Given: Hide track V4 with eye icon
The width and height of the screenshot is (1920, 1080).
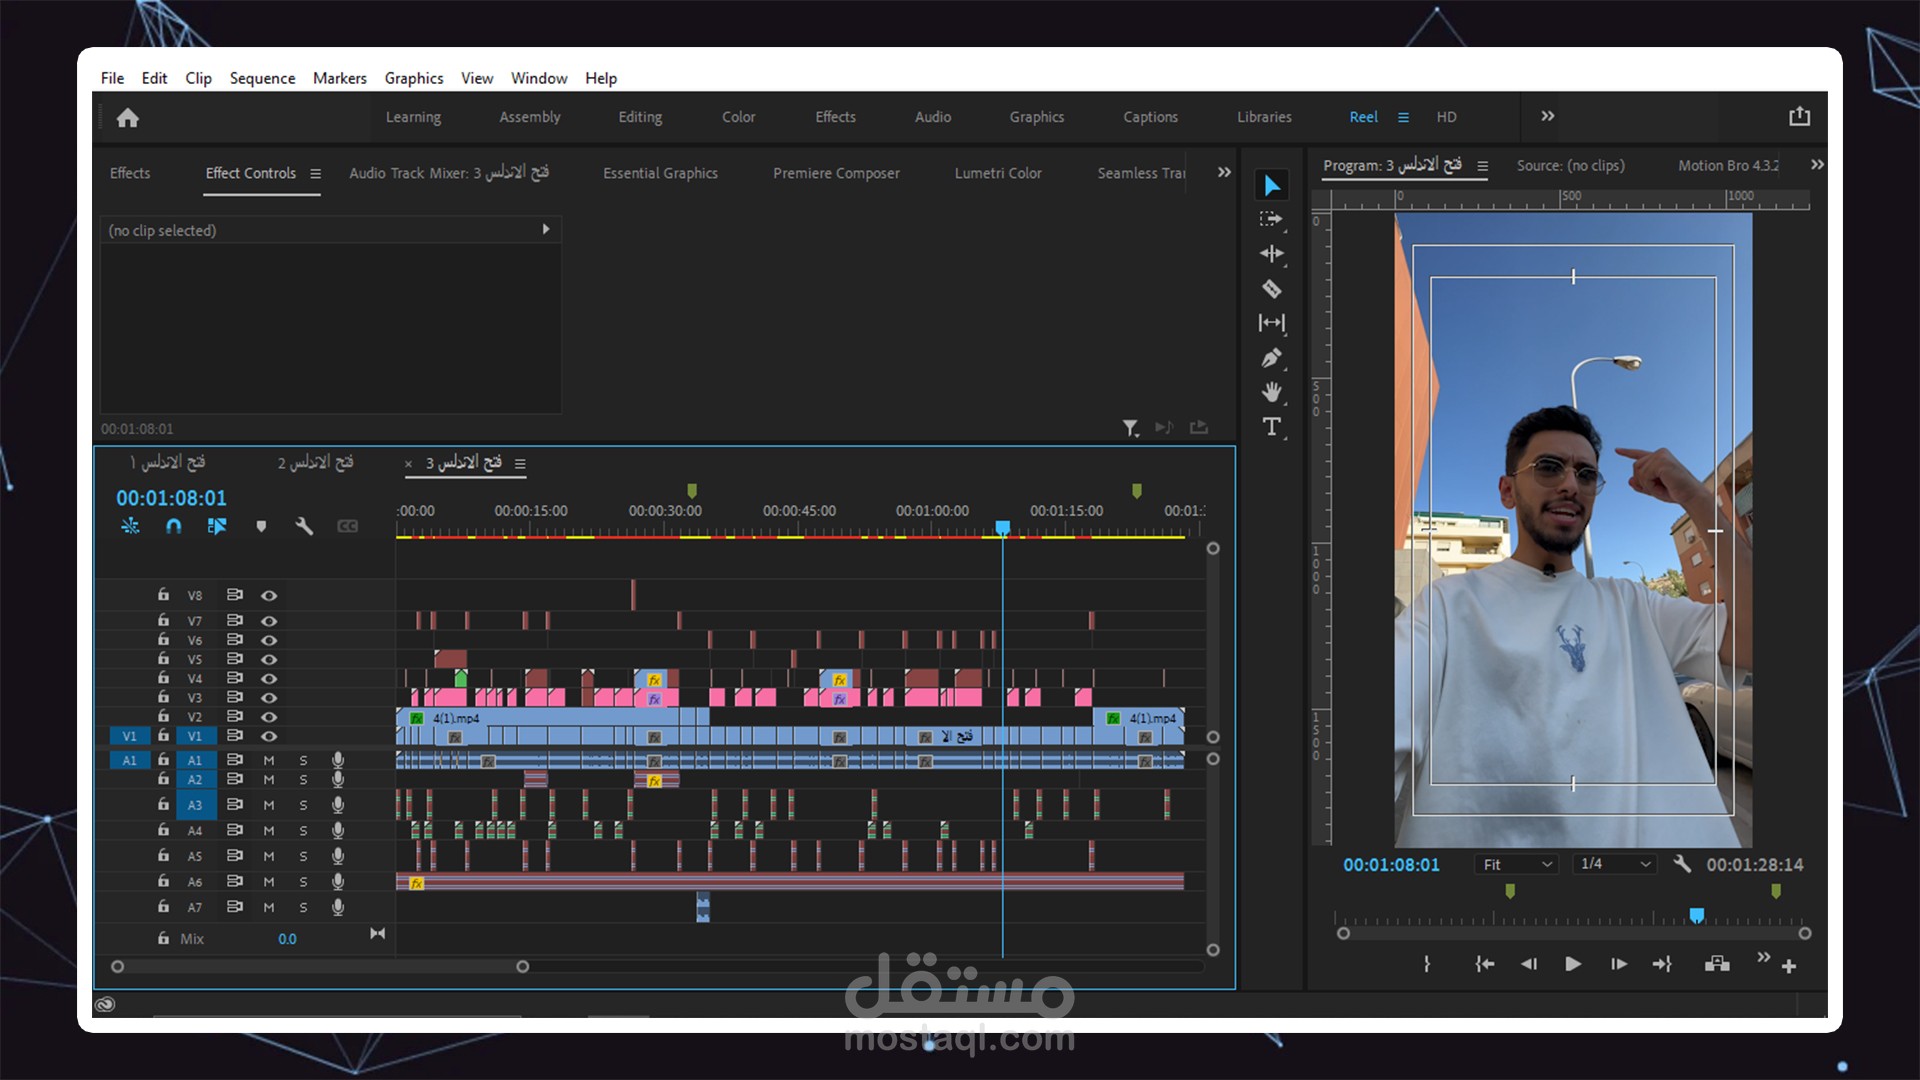Looking at the screenshot, I should (x=269, y=678).
